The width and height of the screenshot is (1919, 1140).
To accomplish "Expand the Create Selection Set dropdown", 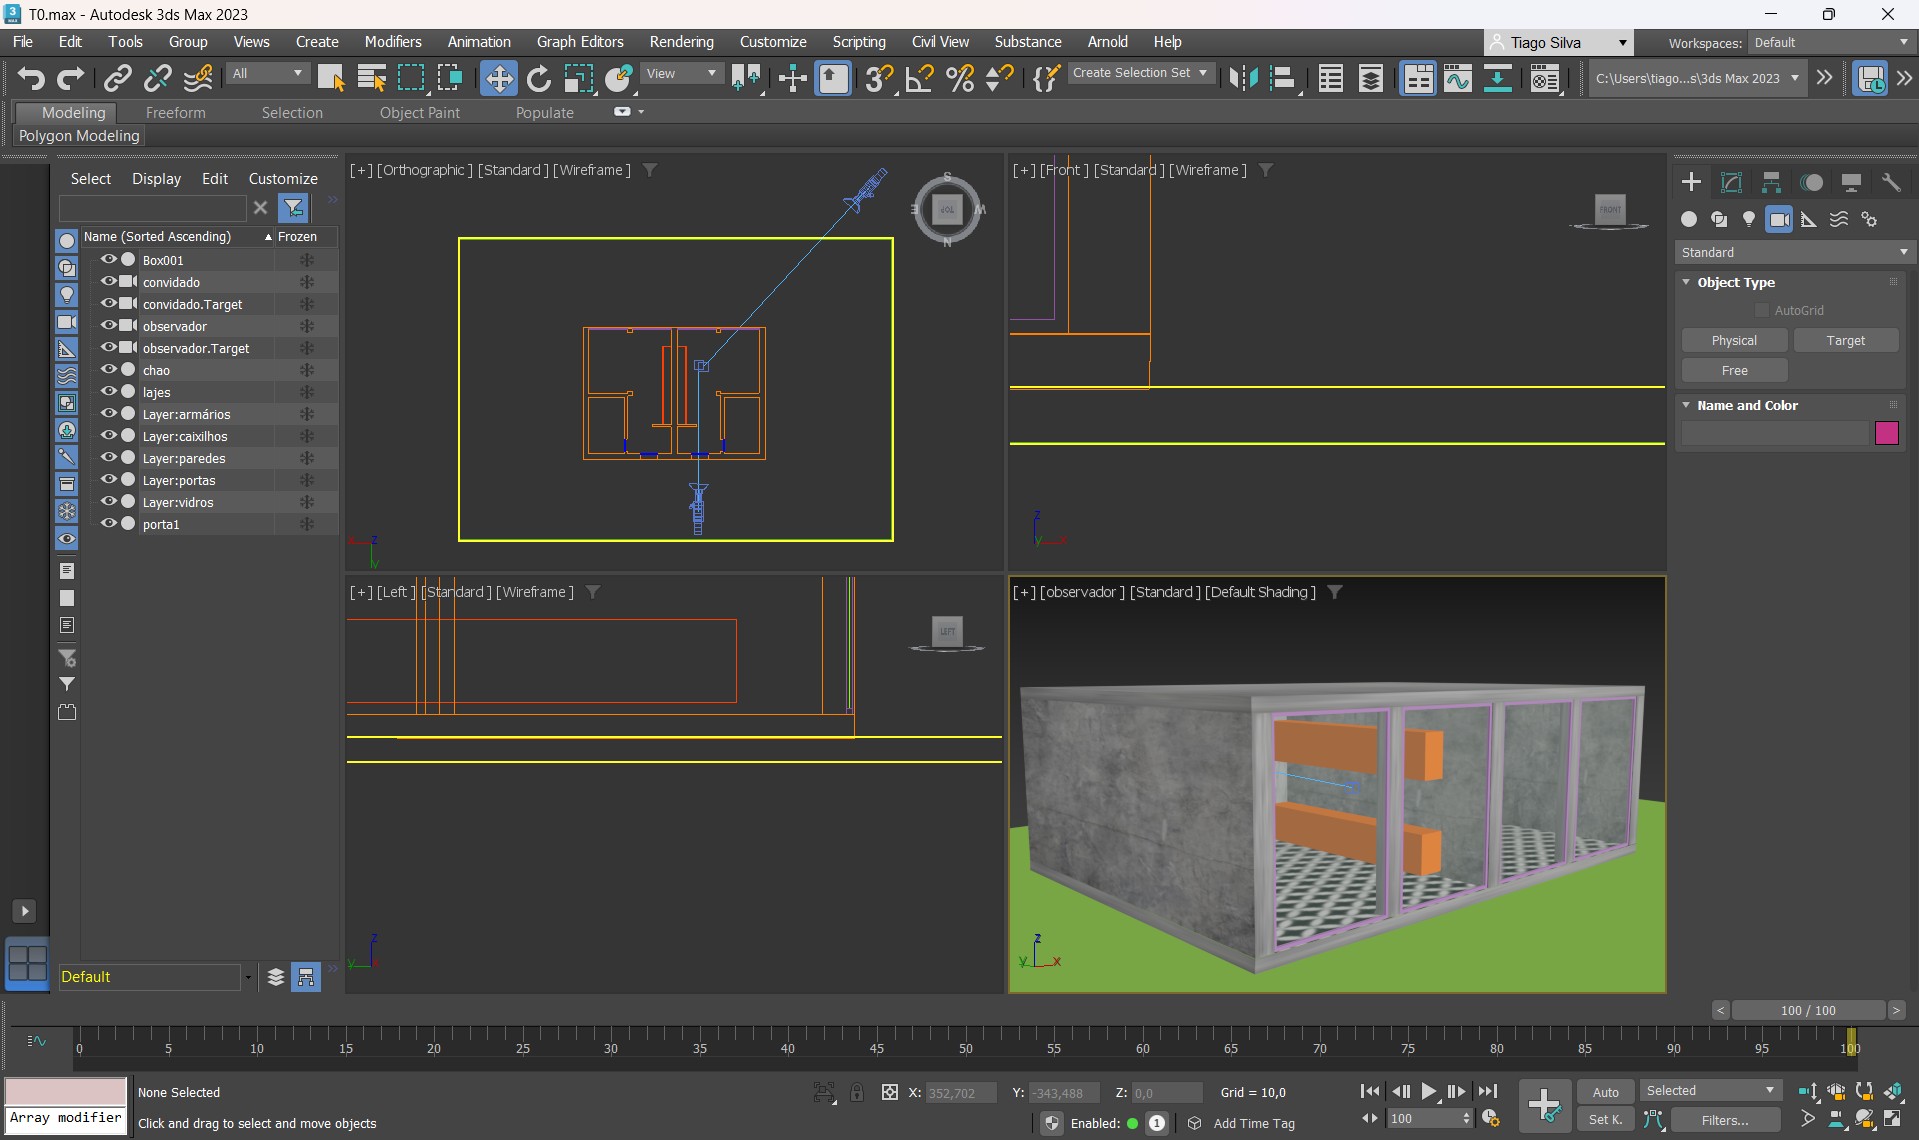I will pos(1203,73).
